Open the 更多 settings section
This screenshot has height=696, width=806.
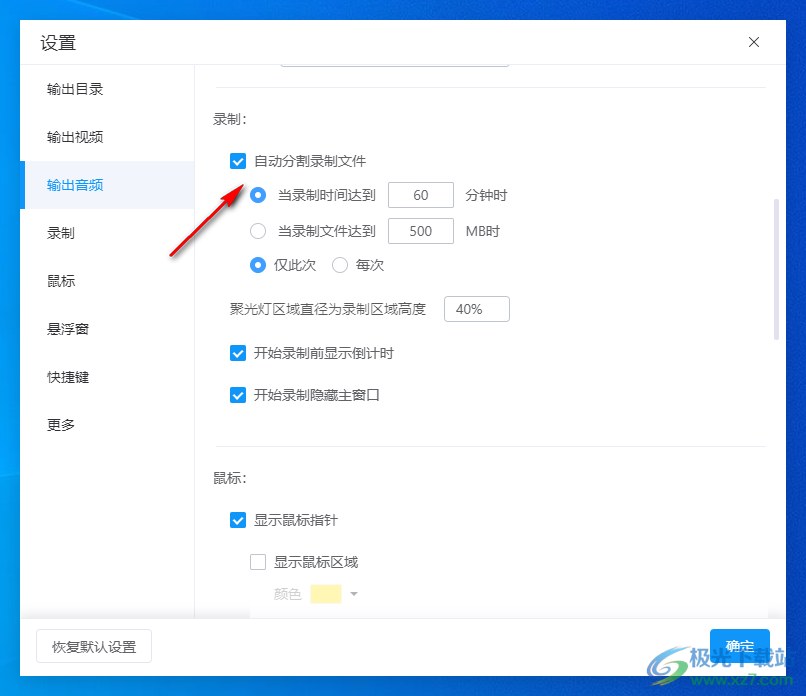pos(107,425)
